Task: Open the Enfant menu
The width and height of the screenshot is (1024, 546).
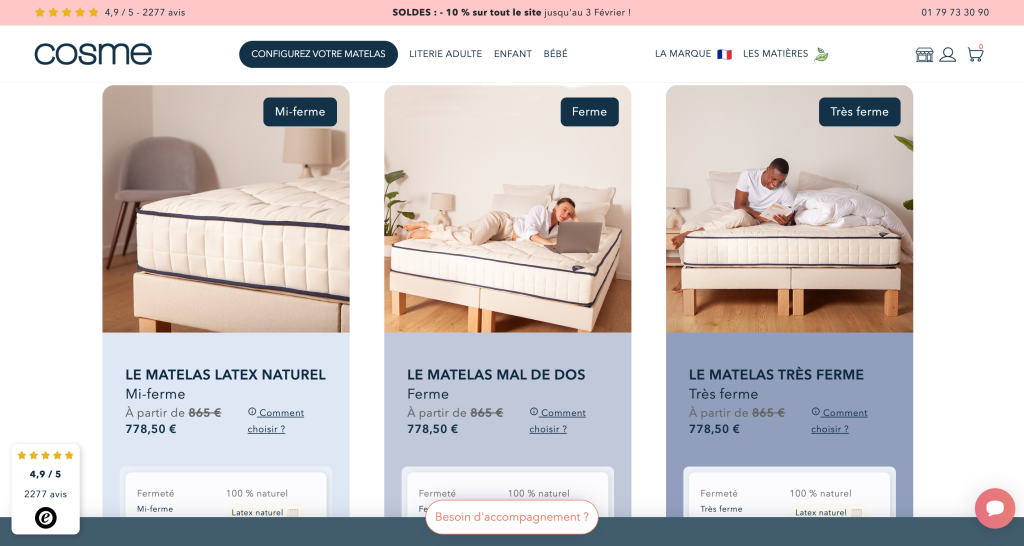Action: [x=513, y=54]
